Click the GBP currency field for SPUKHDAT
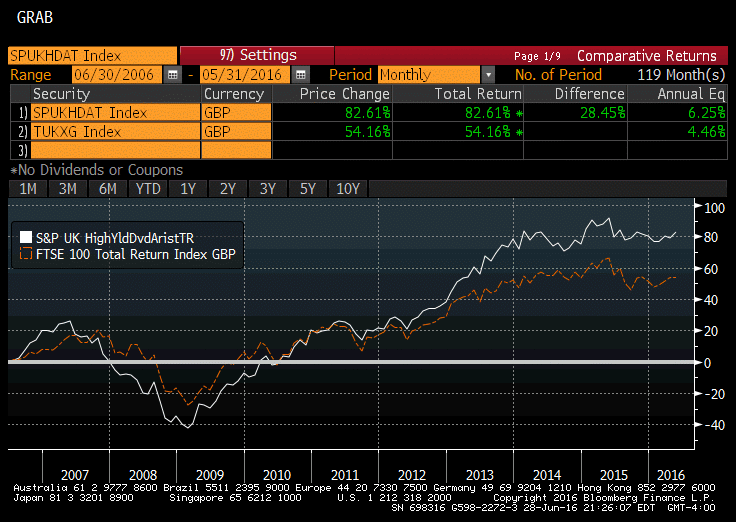 tap(237, 113)
